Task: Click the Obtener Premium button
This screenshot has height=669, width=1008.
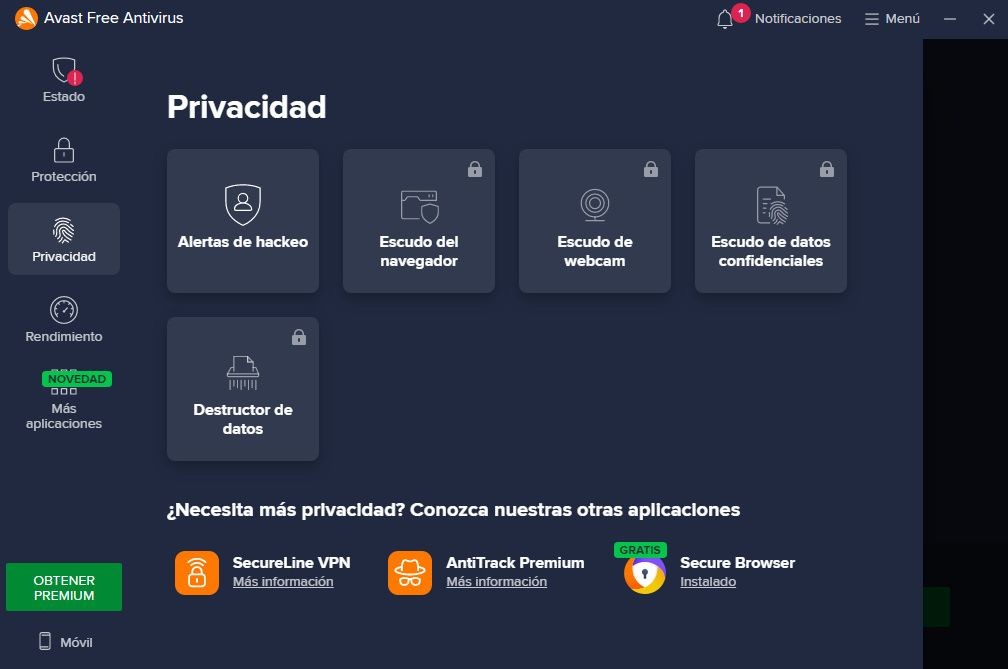Action: (64, 587)
